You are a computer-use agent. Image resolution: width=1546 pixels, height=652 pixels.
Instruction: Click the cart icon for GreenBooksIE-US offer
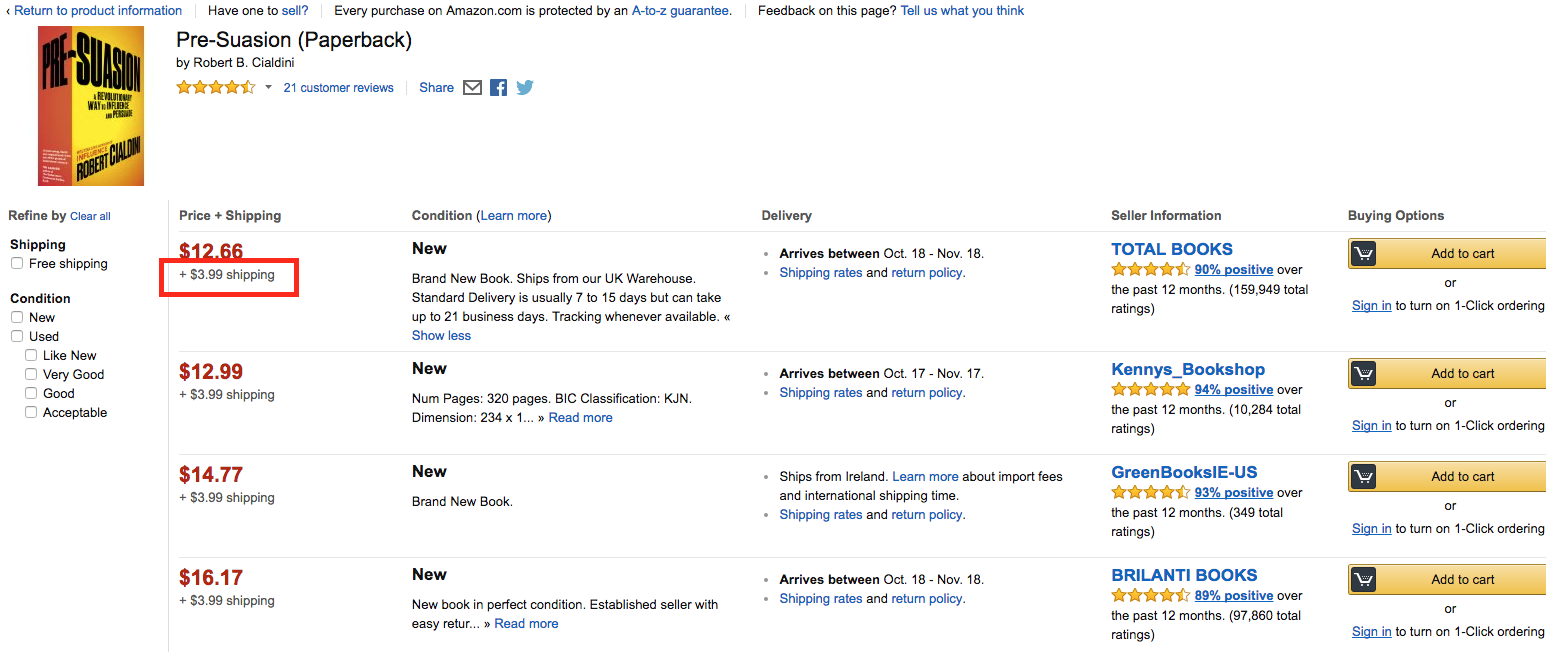click(x=1364, y=477)
